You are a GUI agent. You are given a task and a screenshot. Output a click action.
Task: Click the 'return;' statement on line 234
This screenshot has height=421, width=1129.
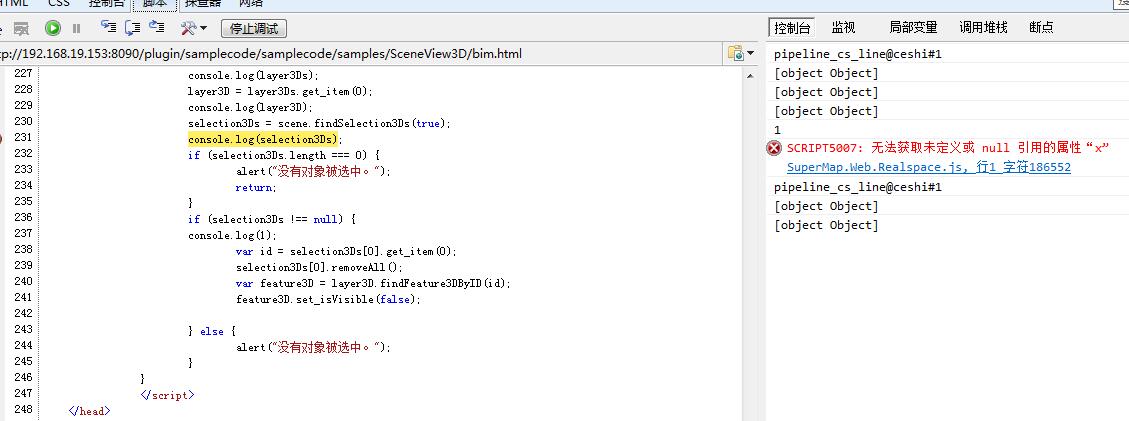click(256, 187)
